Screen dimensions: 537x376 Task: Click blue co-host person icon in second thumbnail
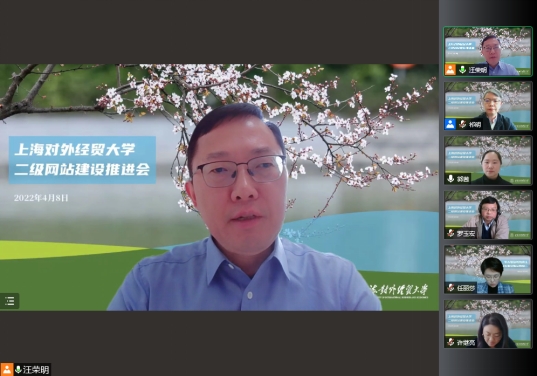(450, 124)
